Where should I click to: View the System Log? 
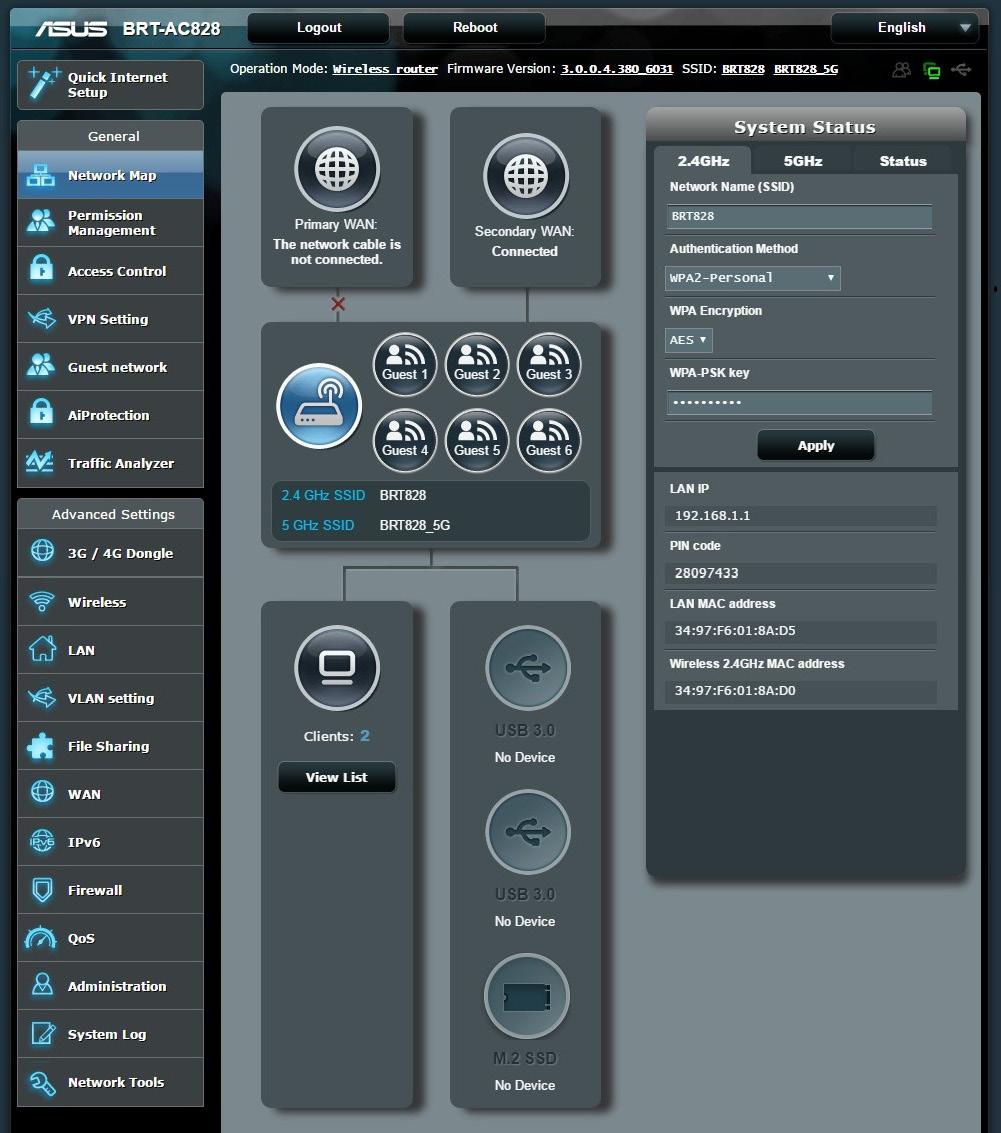pos(111,1034)
